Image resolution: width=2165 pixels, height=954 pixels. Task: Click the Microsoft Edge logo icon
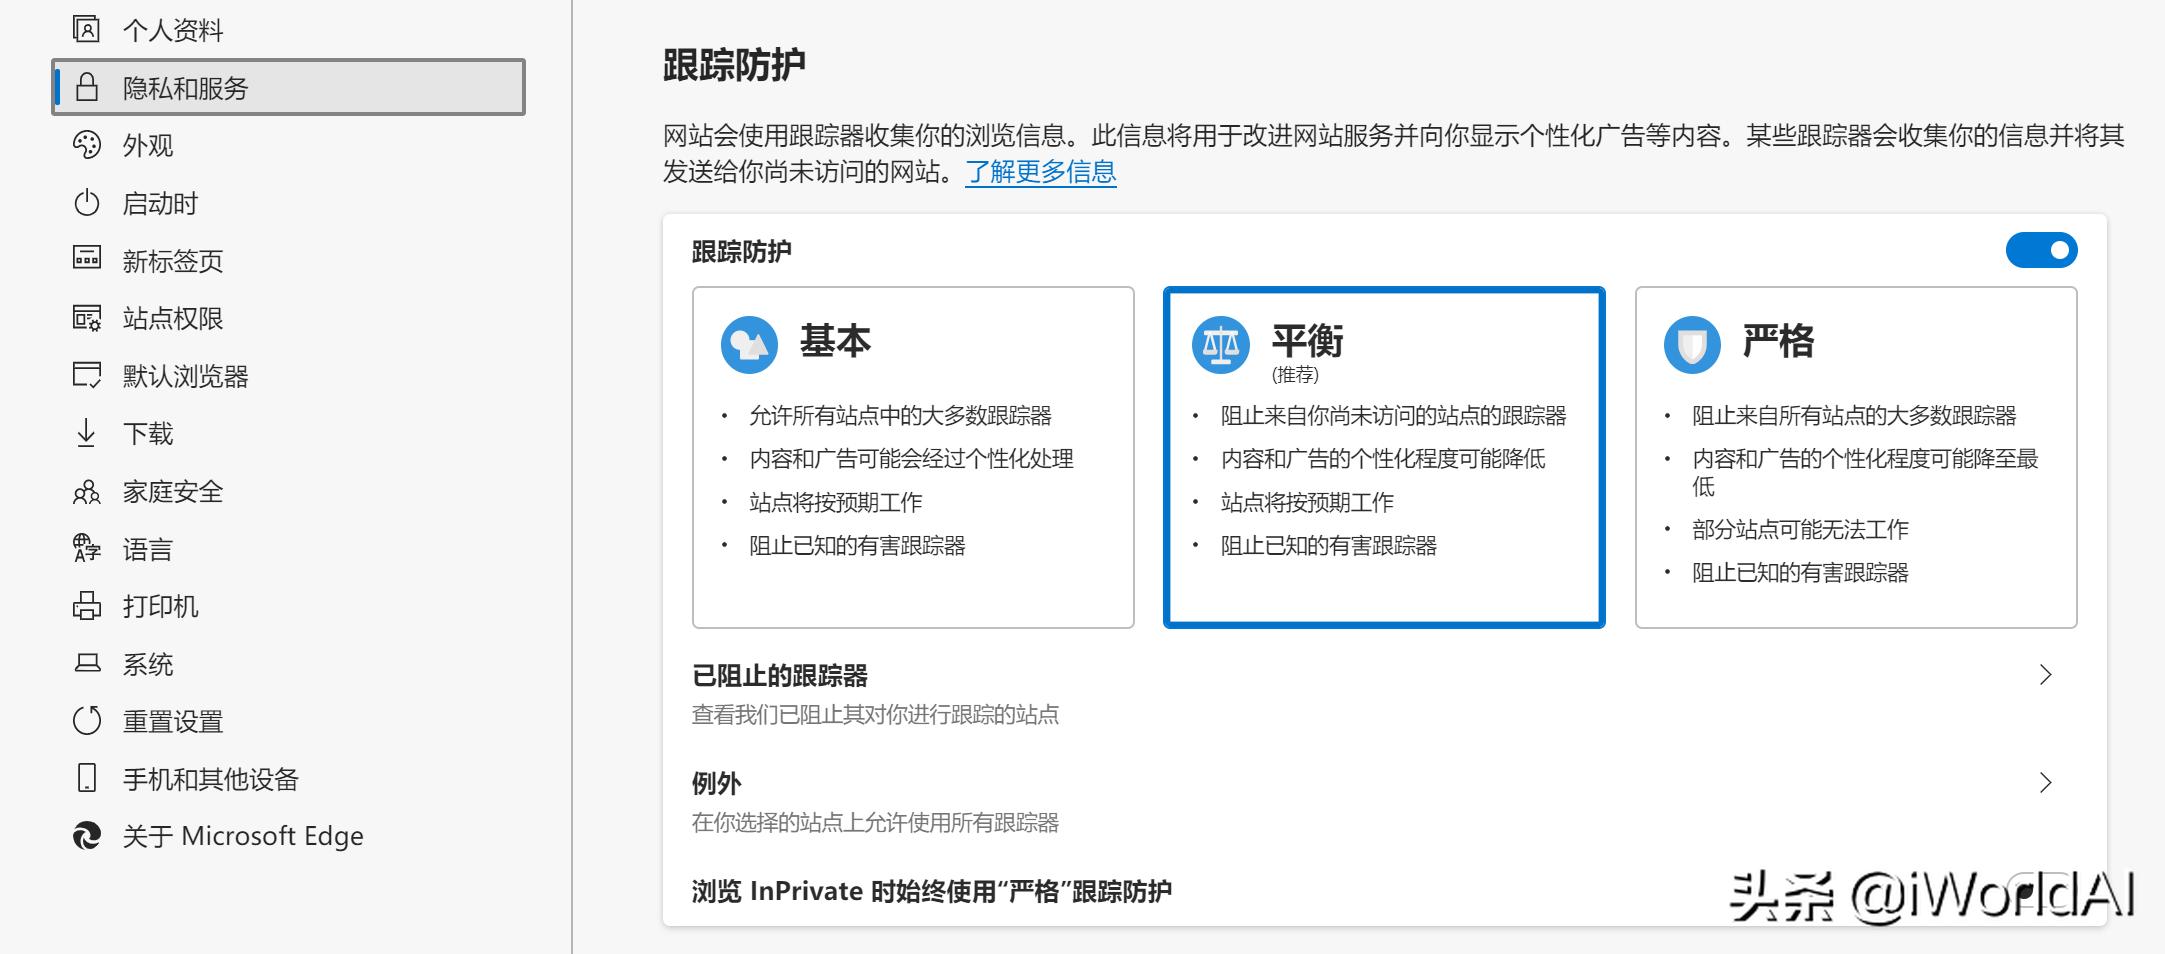(x=88, y=834)
